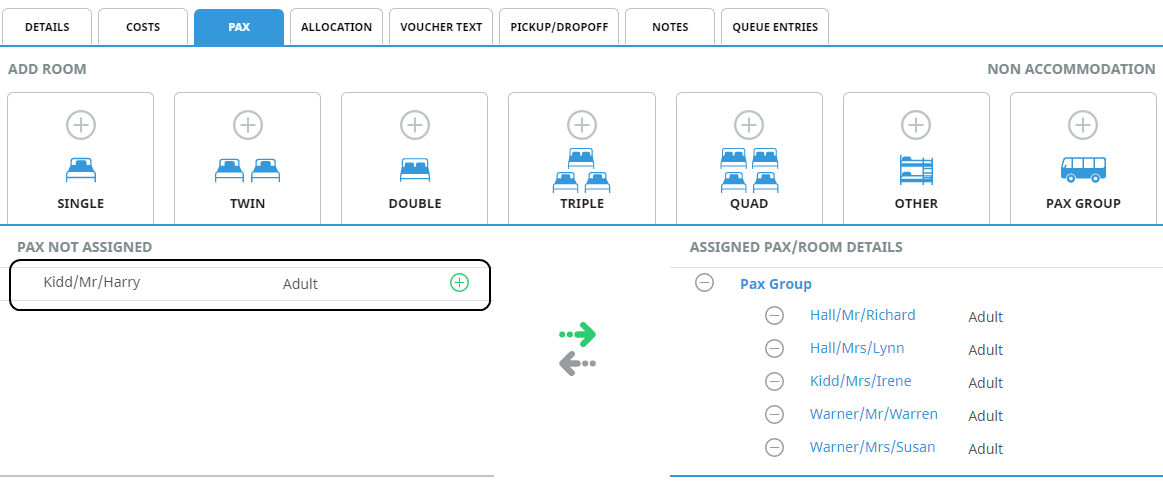The image size is (1163, 483).
Task: Add a Triple room
Action: coord(582,125)
